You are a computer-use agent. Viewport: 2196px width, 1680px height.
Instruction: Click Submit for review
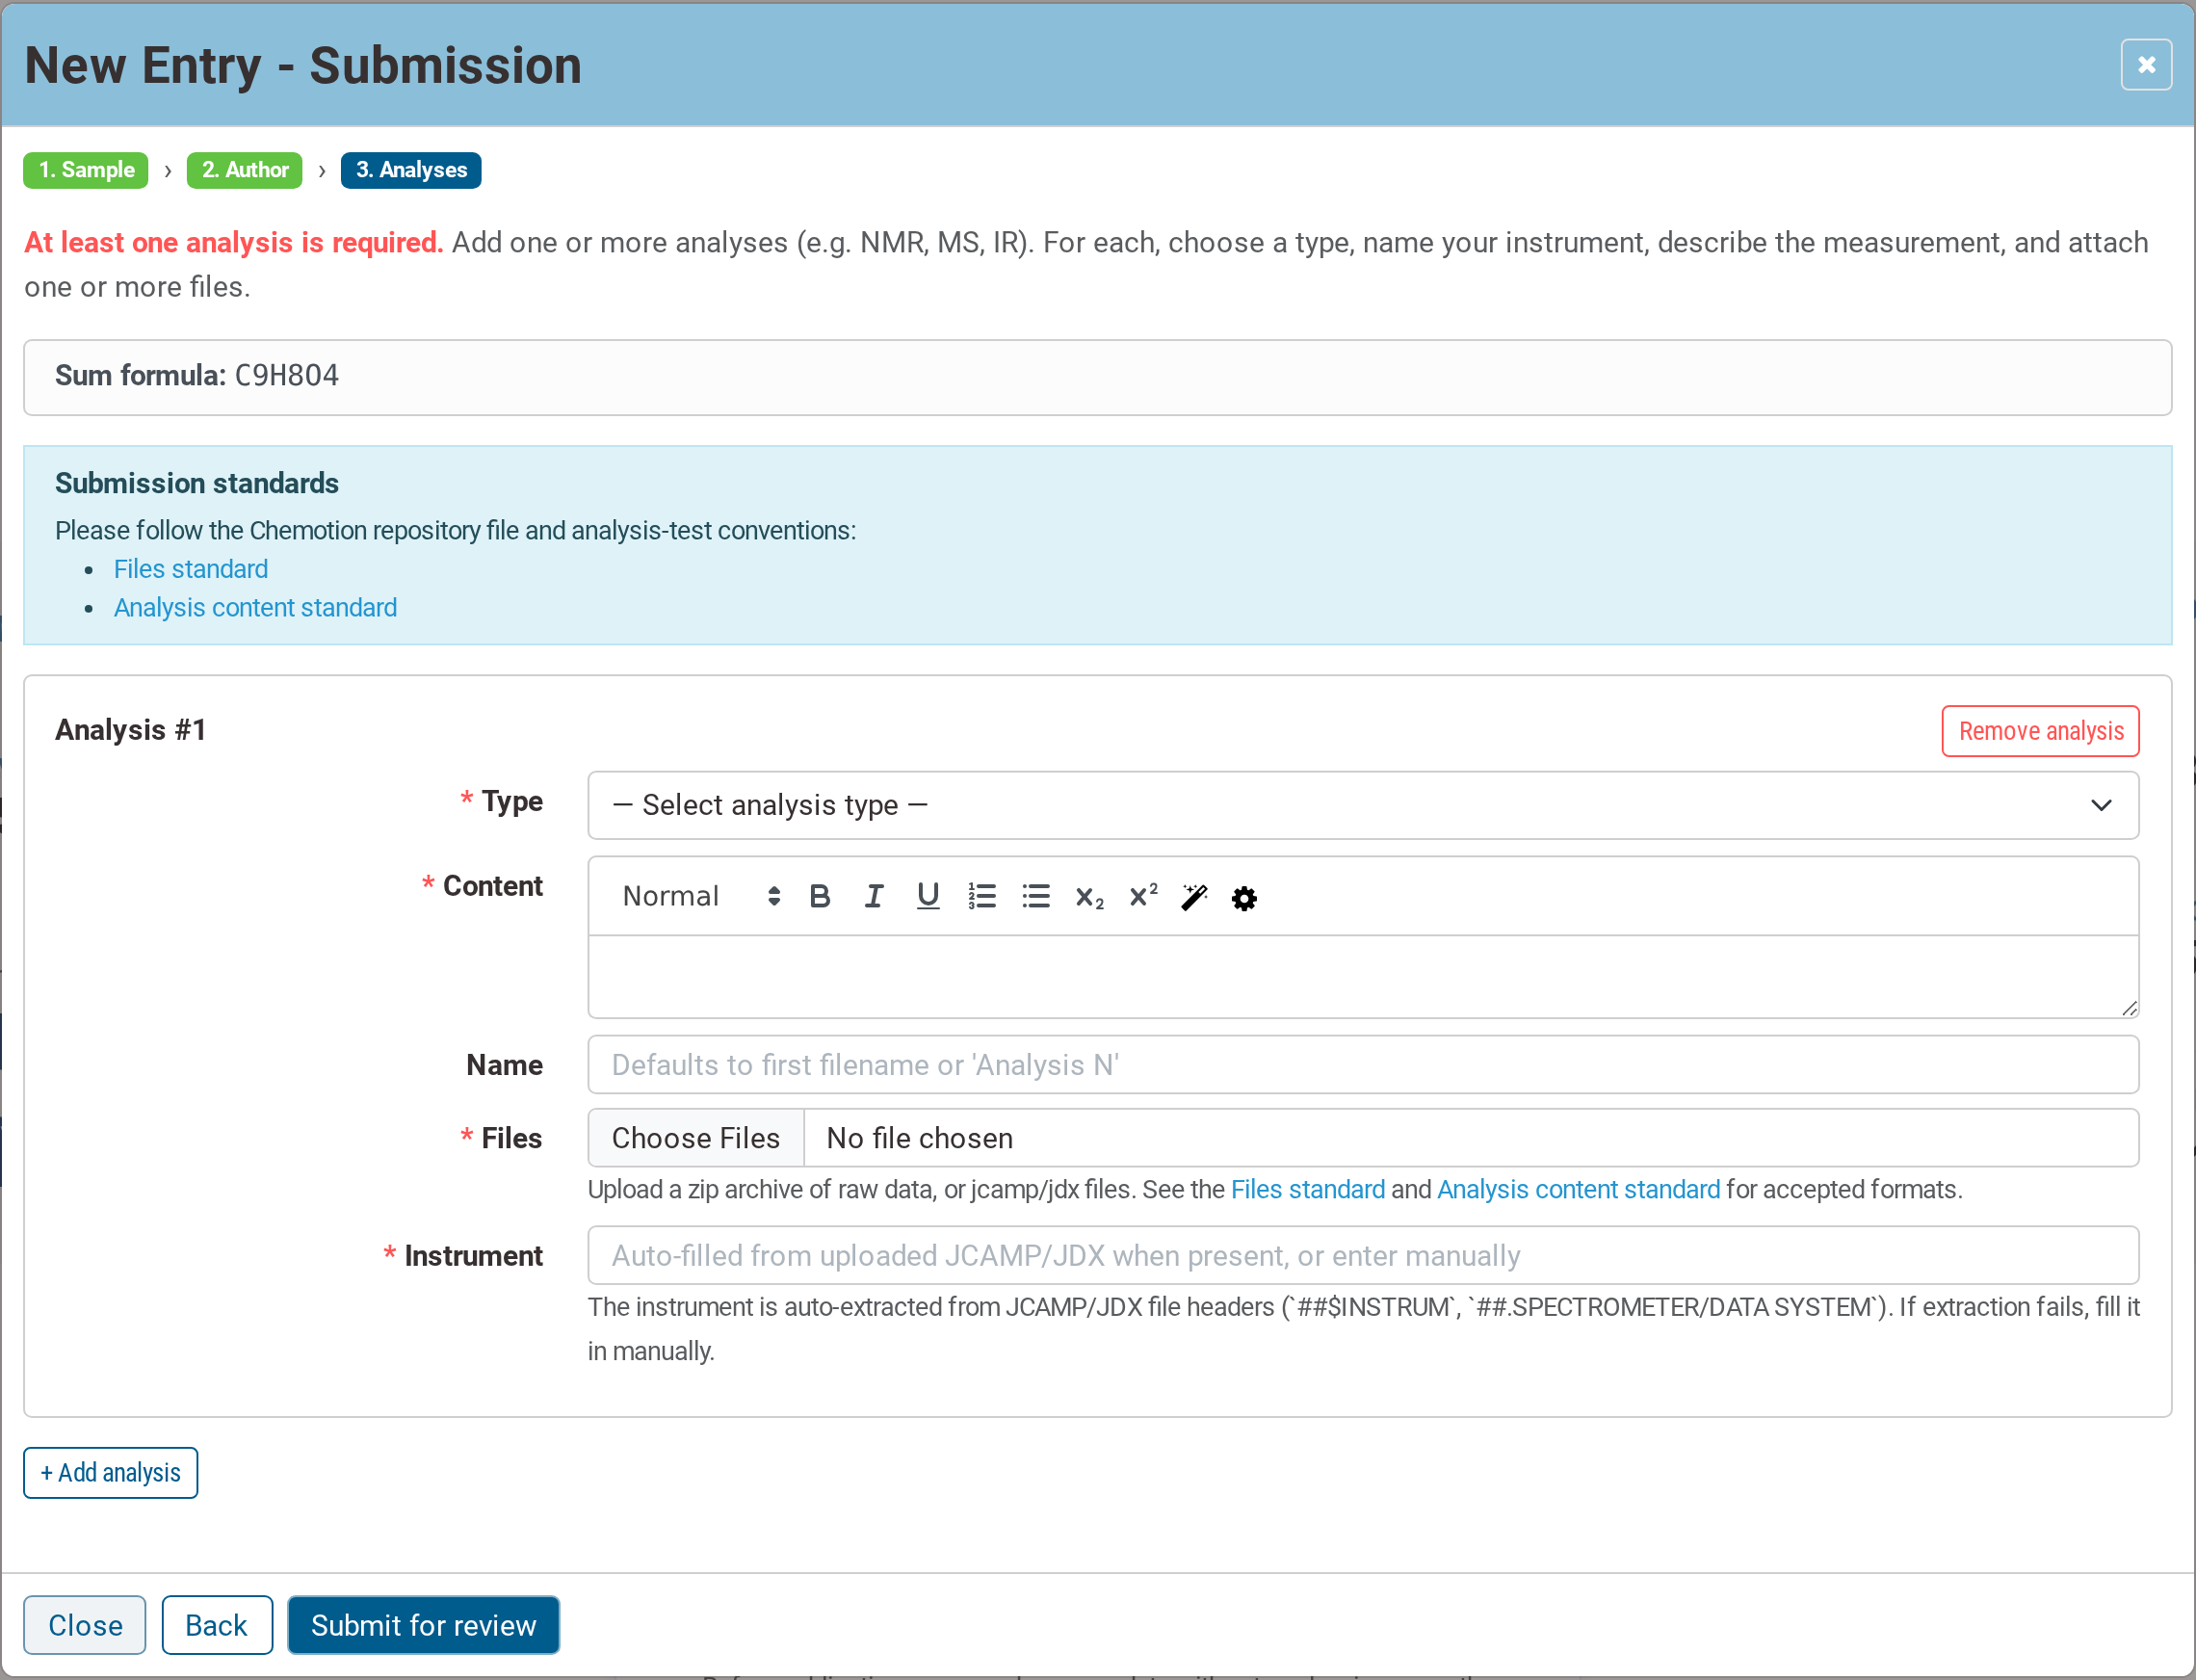pos(423,1625)
